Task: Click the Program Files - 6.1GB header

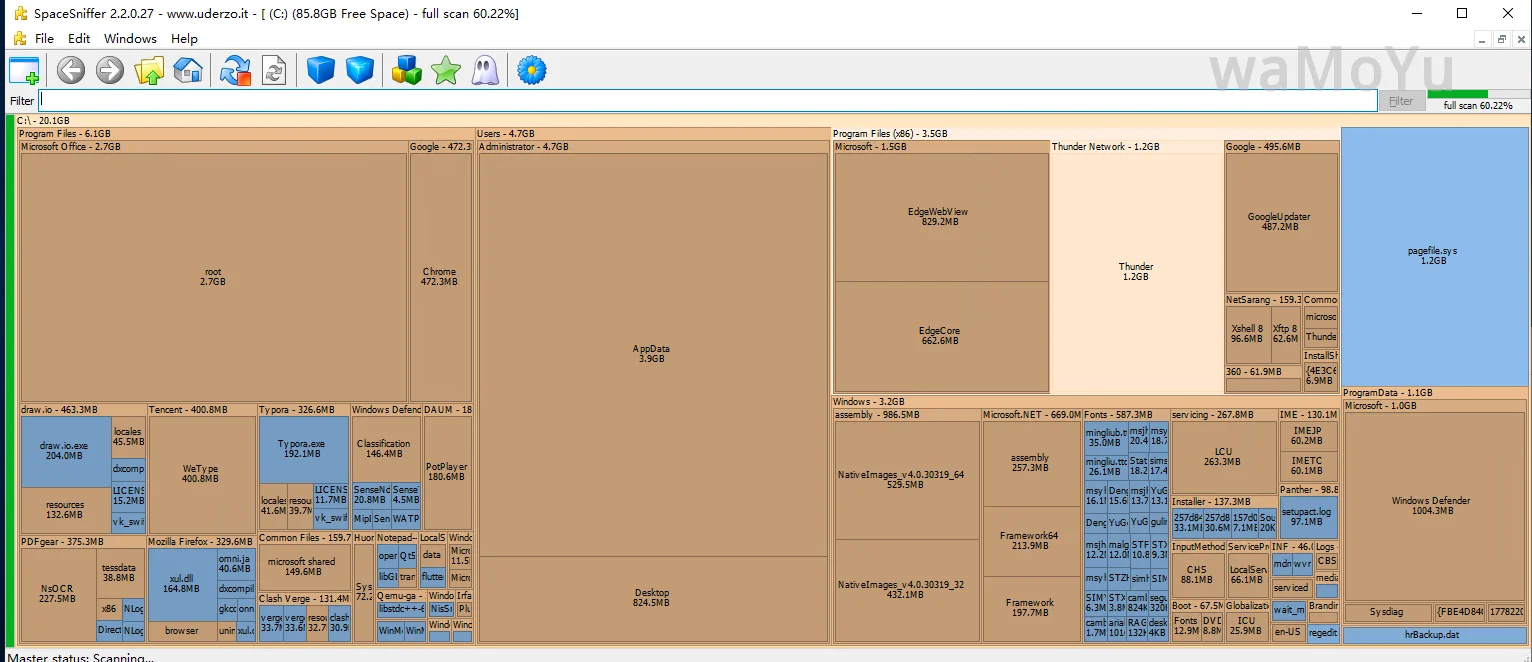Action: tap(245, 134)
